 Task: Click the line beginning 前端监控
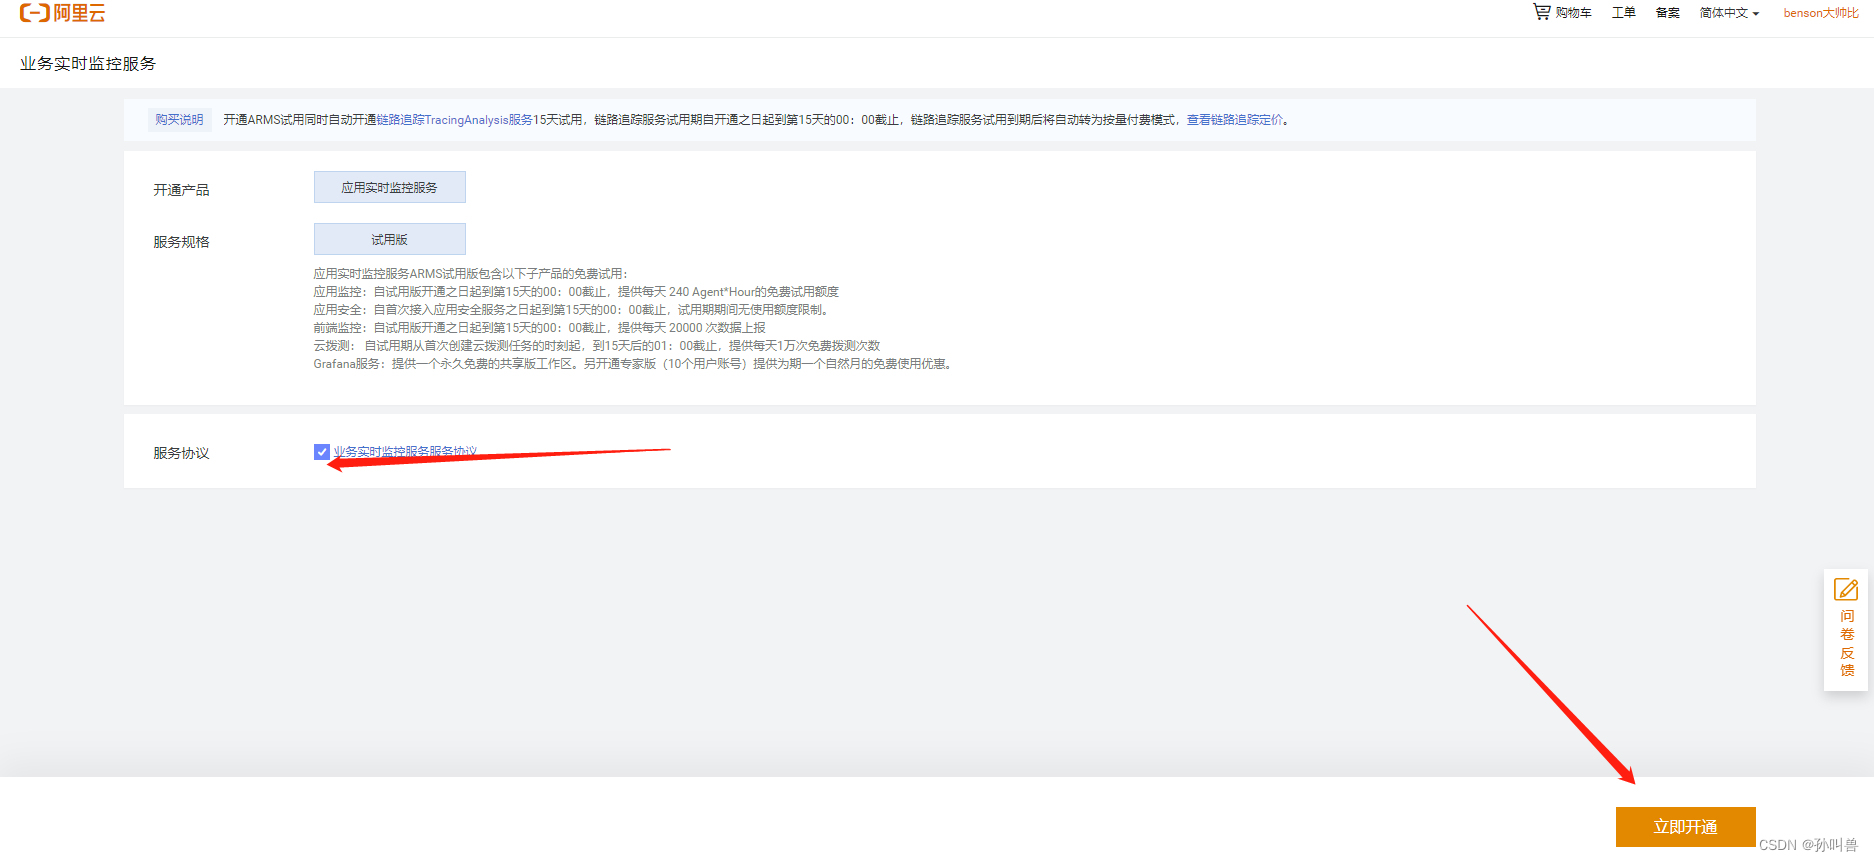540,328
